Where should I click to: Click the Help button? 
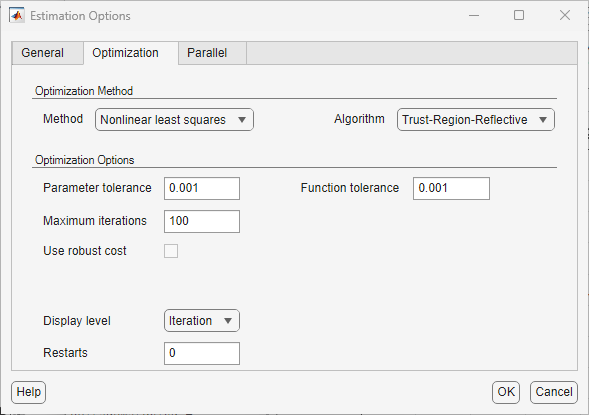(x=29, y=392)
